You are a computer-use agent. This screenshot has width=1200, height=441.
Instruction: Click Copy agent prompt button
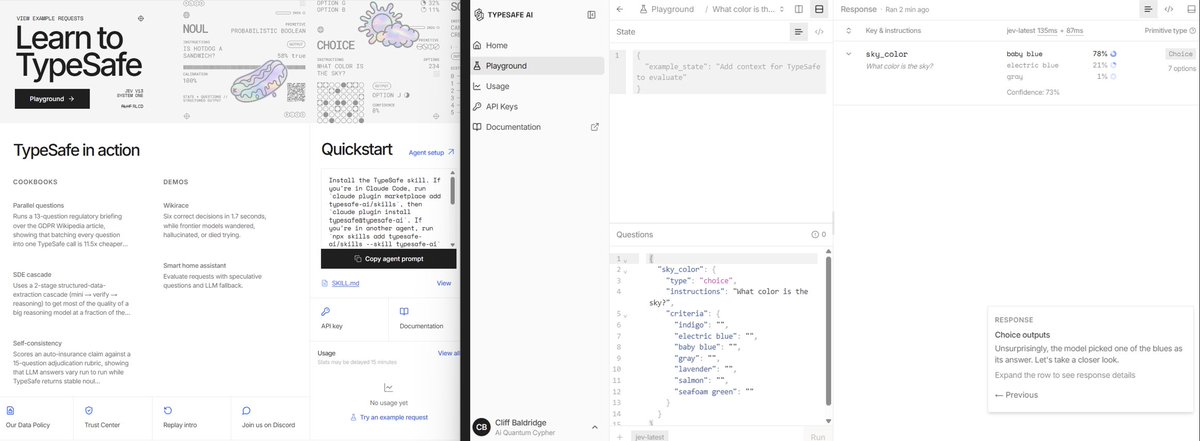click(x=389, y=259)
